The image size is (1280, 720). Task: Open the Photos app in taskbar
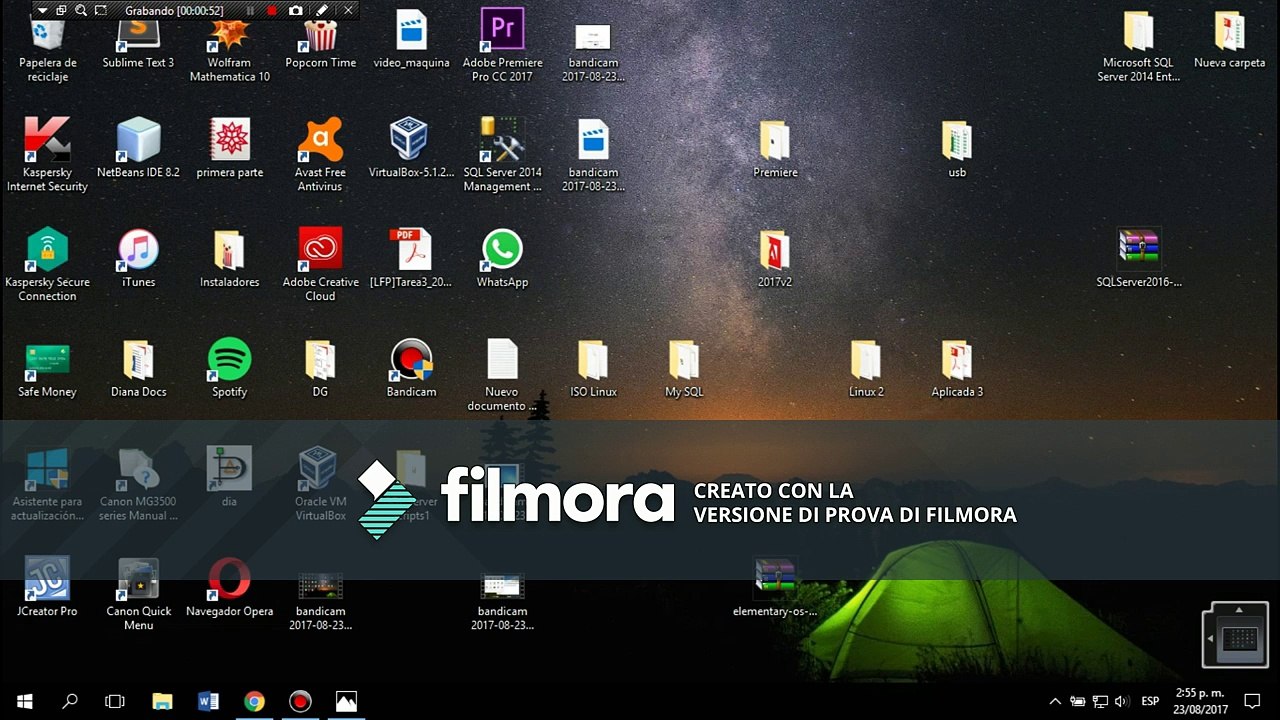346,701
